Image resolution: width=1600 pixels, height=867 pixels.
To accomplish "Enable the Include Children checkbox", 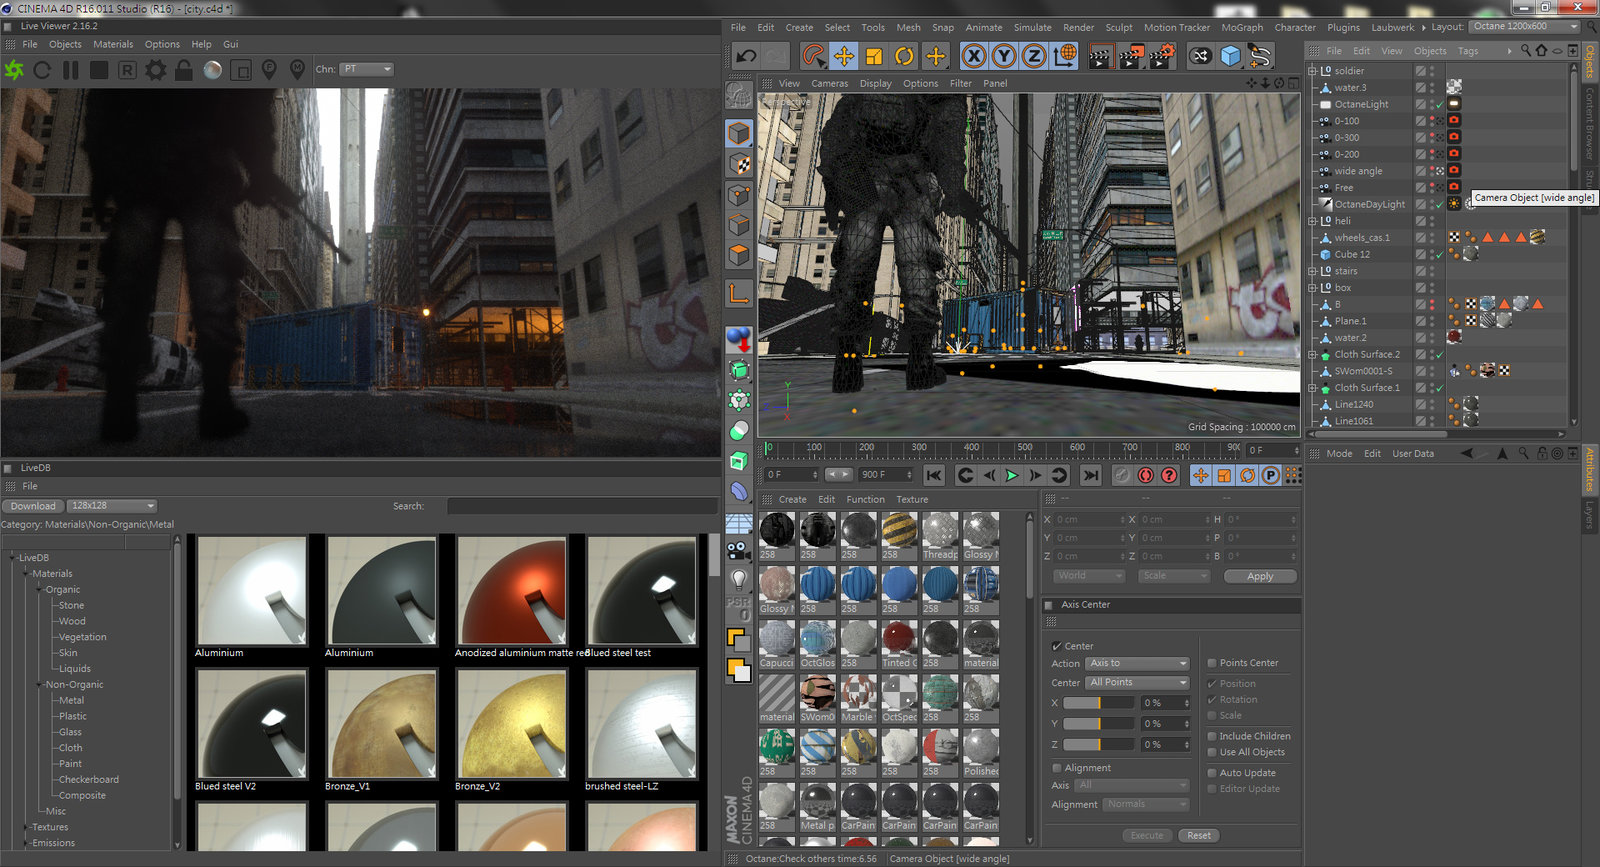I will point(1212,736).
